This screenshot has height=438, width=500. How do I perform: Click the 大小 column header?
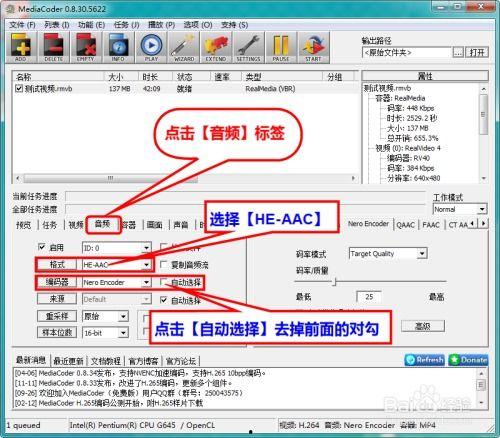point(121,77)
